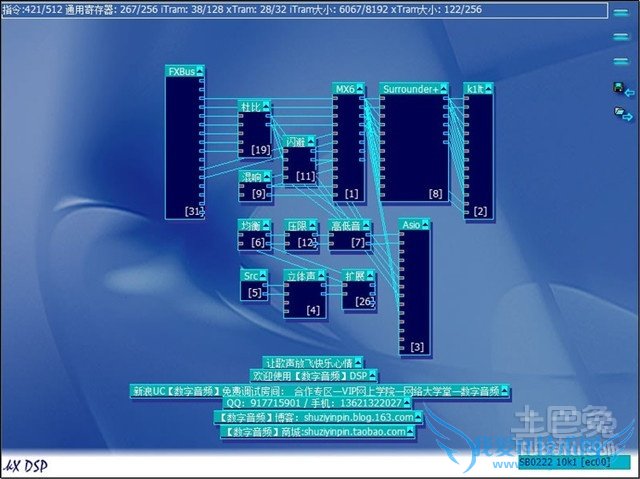The height and width of the screenshot is (479, 640).
Task: Select the 欢迎使用【数字音频】DSP label block
Action: click(313, 375)
